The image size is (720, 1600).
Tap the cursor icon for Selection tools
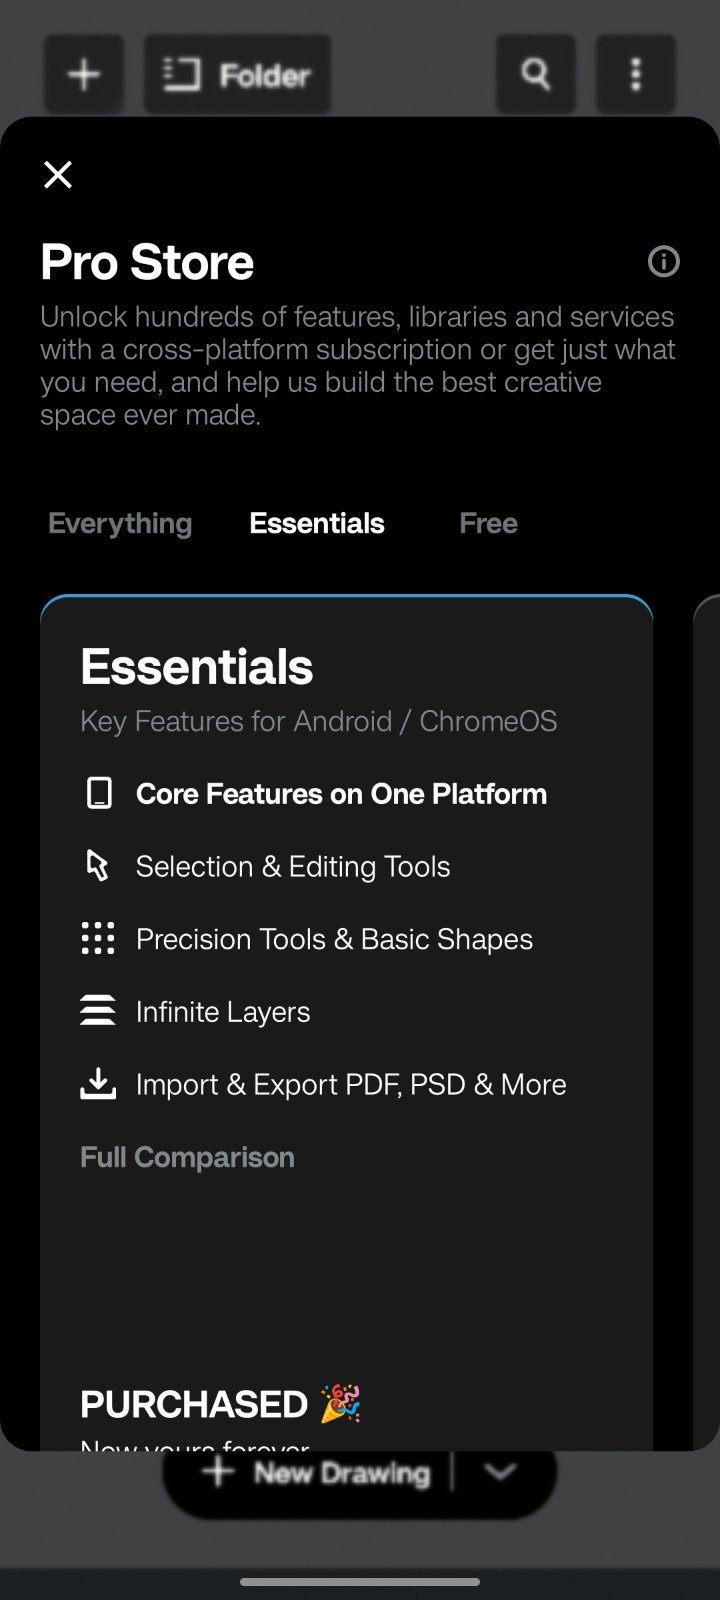pos(97,866)
